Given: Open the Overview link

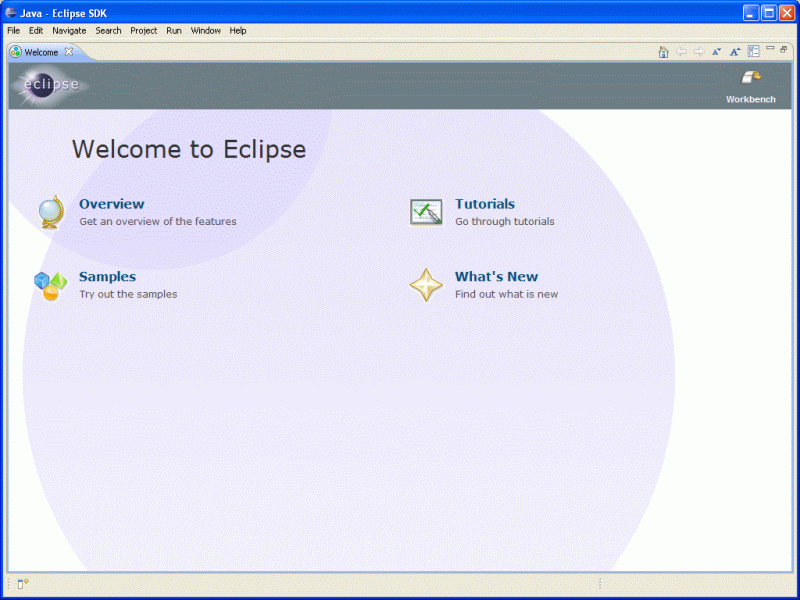Looking at the screenshot, I should [x=112, y=204].
